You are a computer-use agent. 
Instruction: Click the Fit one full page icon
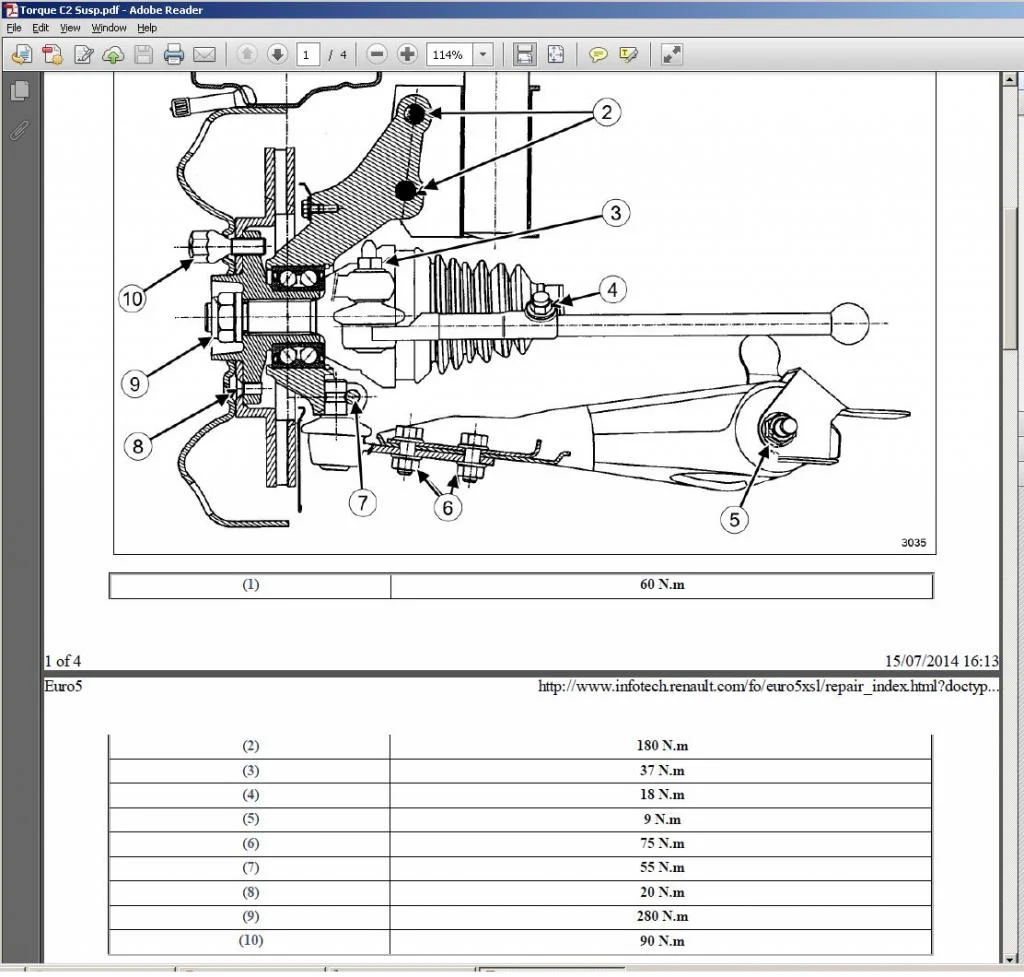pos(556,54)
